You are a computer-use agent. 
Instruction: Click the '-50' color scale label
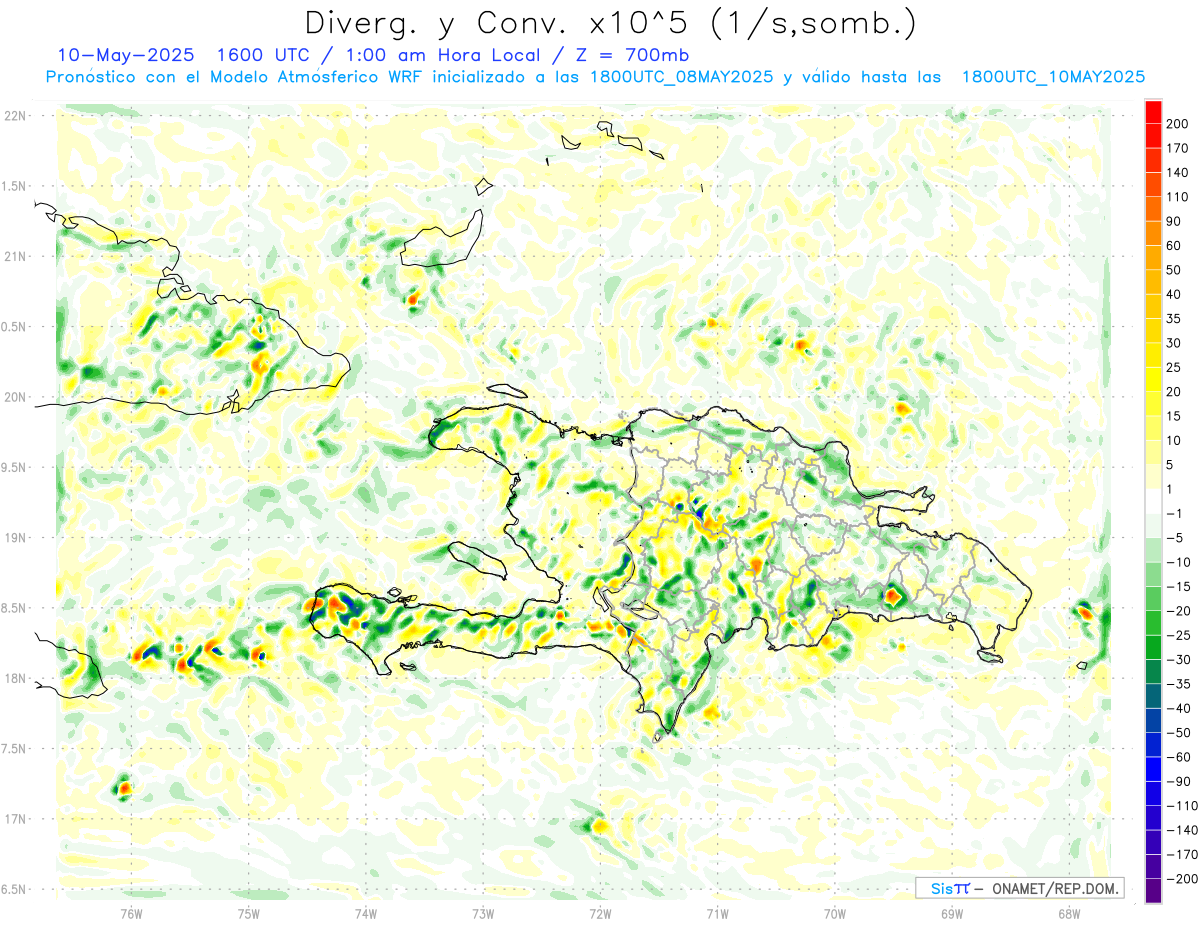coord(1178,732)
